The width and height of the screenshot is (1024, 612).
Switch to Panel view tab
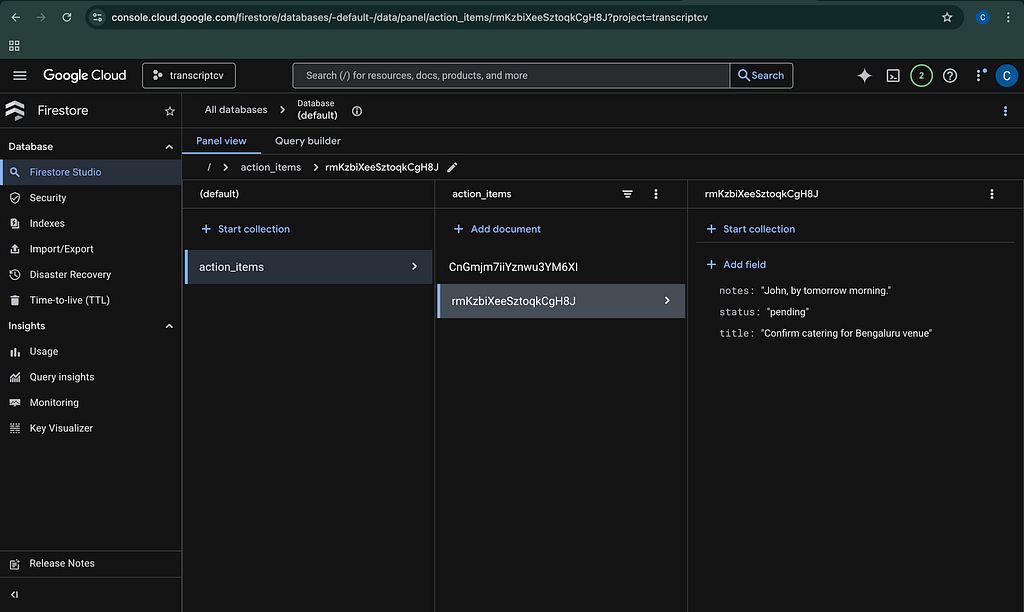[221, 141]
